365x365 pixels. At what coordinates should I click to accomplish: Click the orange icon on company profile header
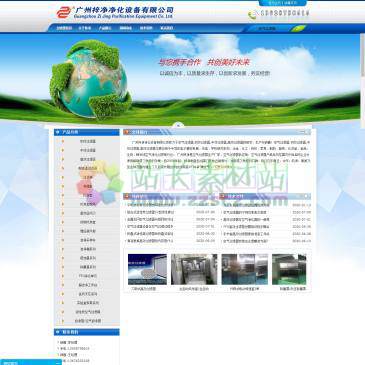(127, 132)
